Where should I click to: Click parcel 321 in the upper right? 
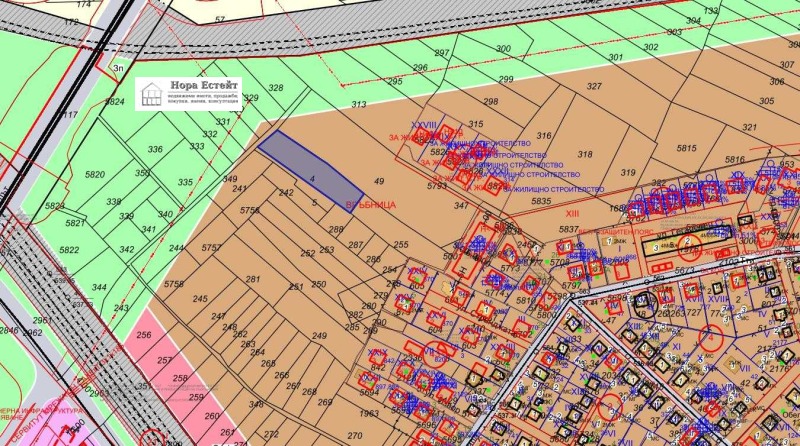[750, 128]
